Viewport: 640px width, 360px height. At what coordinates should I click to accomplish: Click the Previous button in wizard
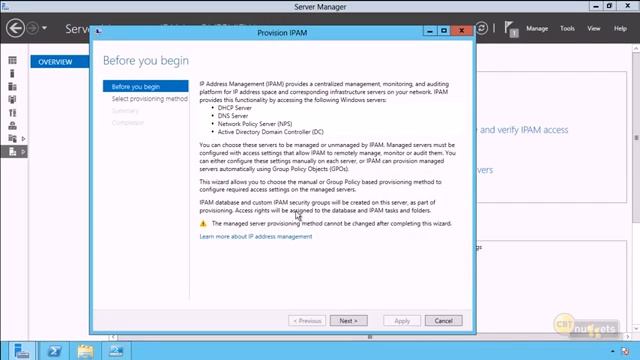point(307,321)
